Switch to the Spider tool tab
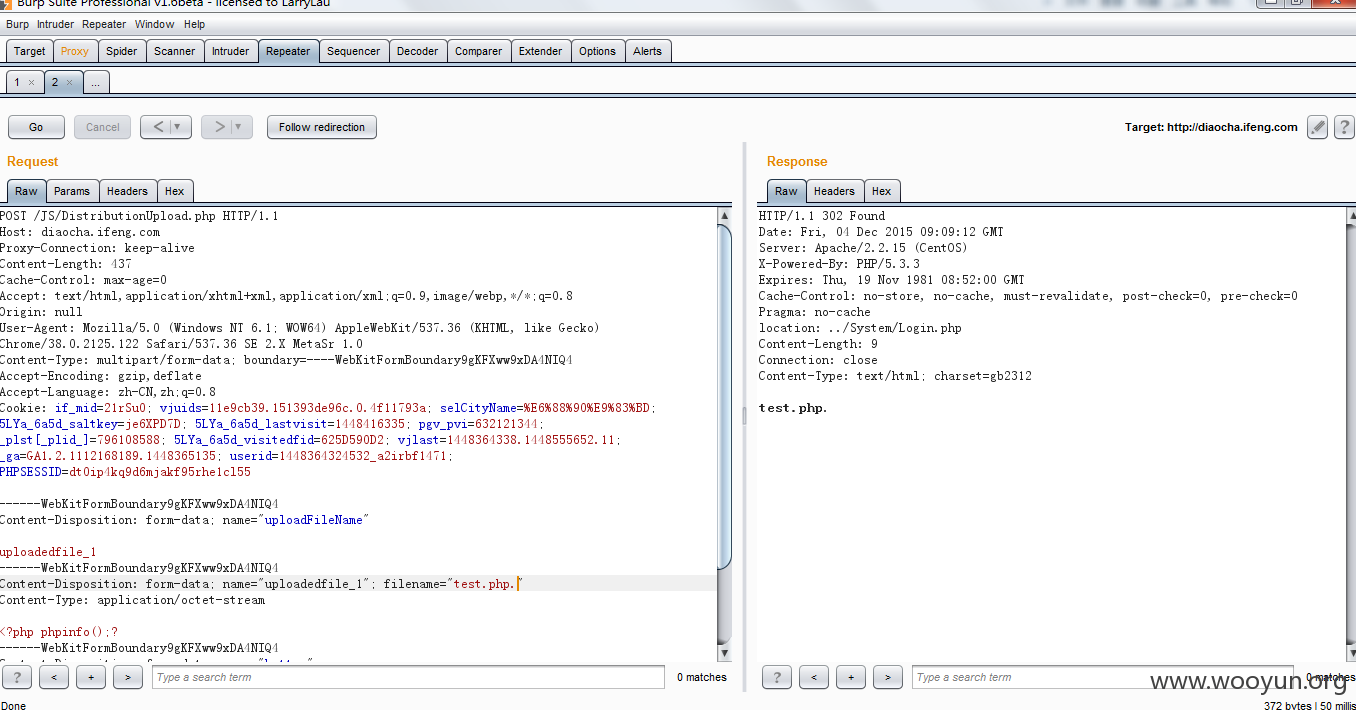Viewport: 1356px width, 710px height. pos(122,51)
